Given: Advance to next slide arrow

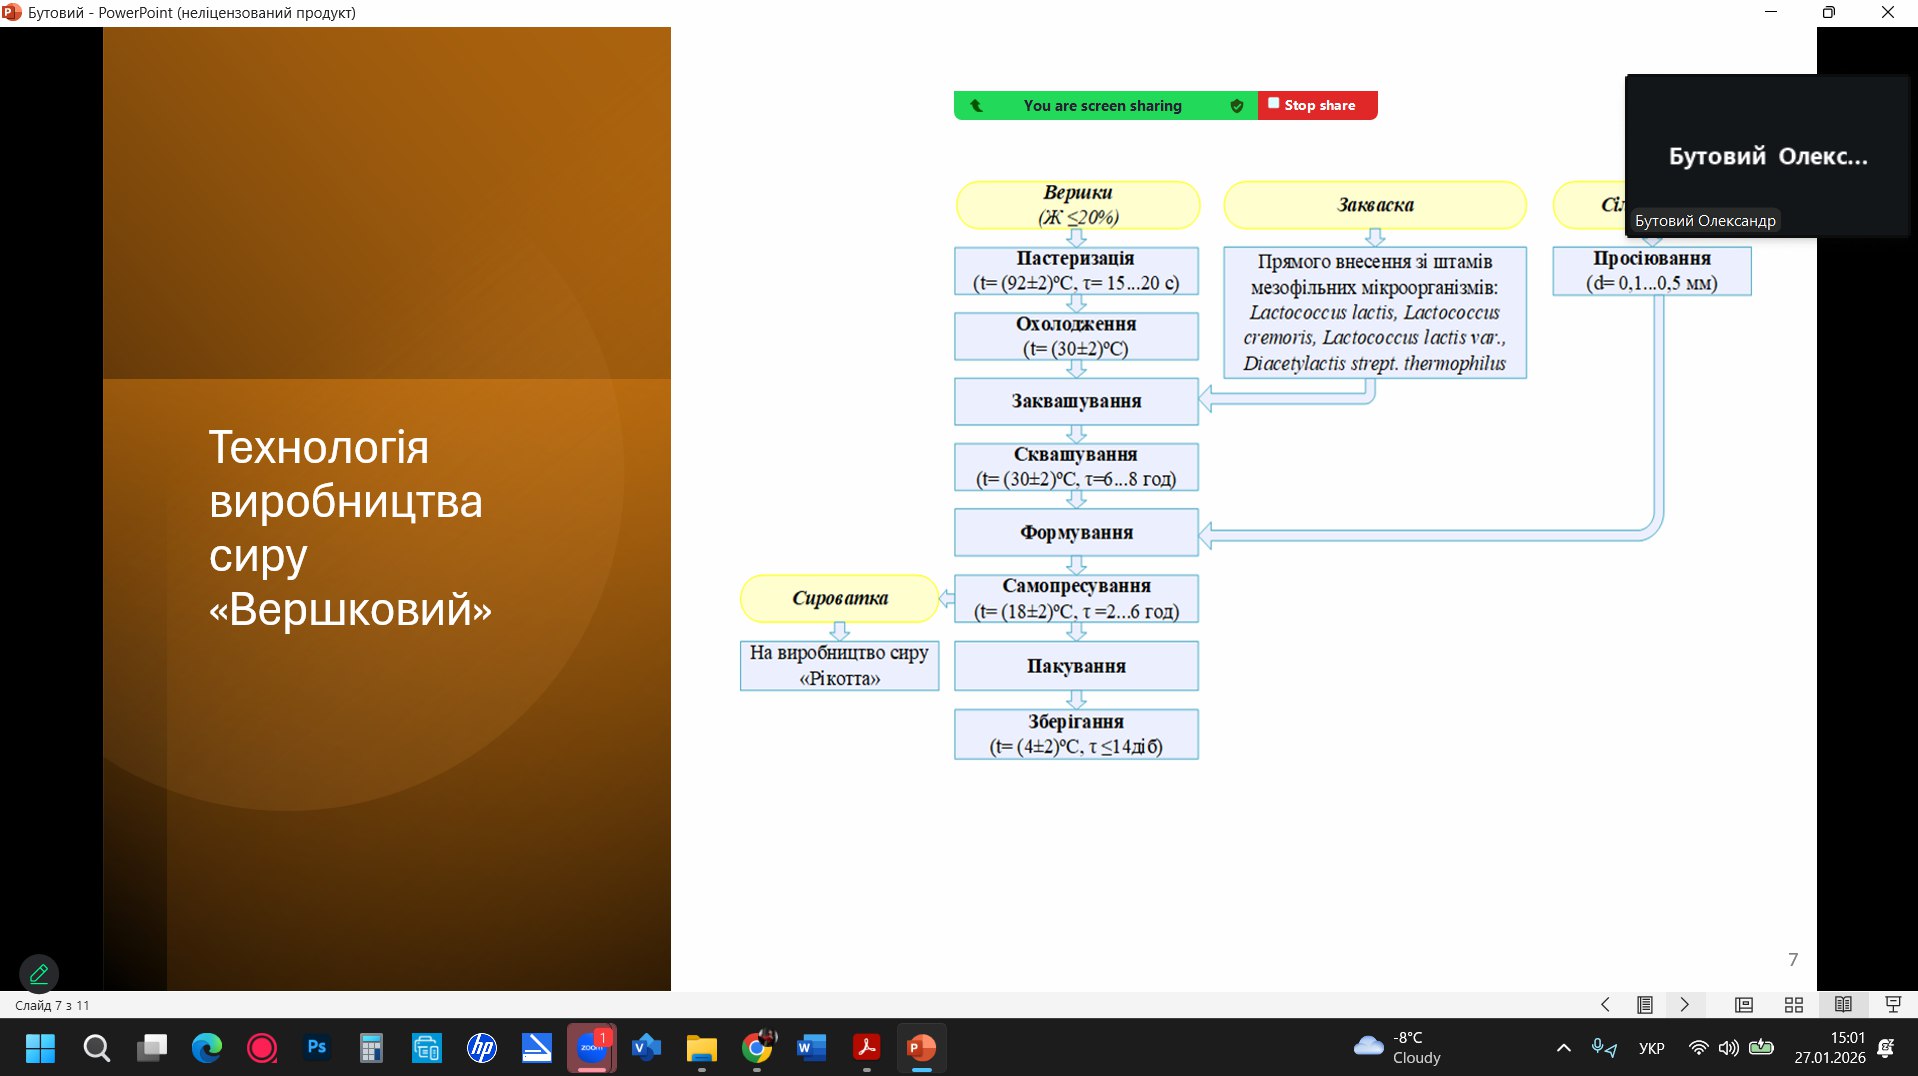Looking at the screenshot, I should tap(1685, 1005).
